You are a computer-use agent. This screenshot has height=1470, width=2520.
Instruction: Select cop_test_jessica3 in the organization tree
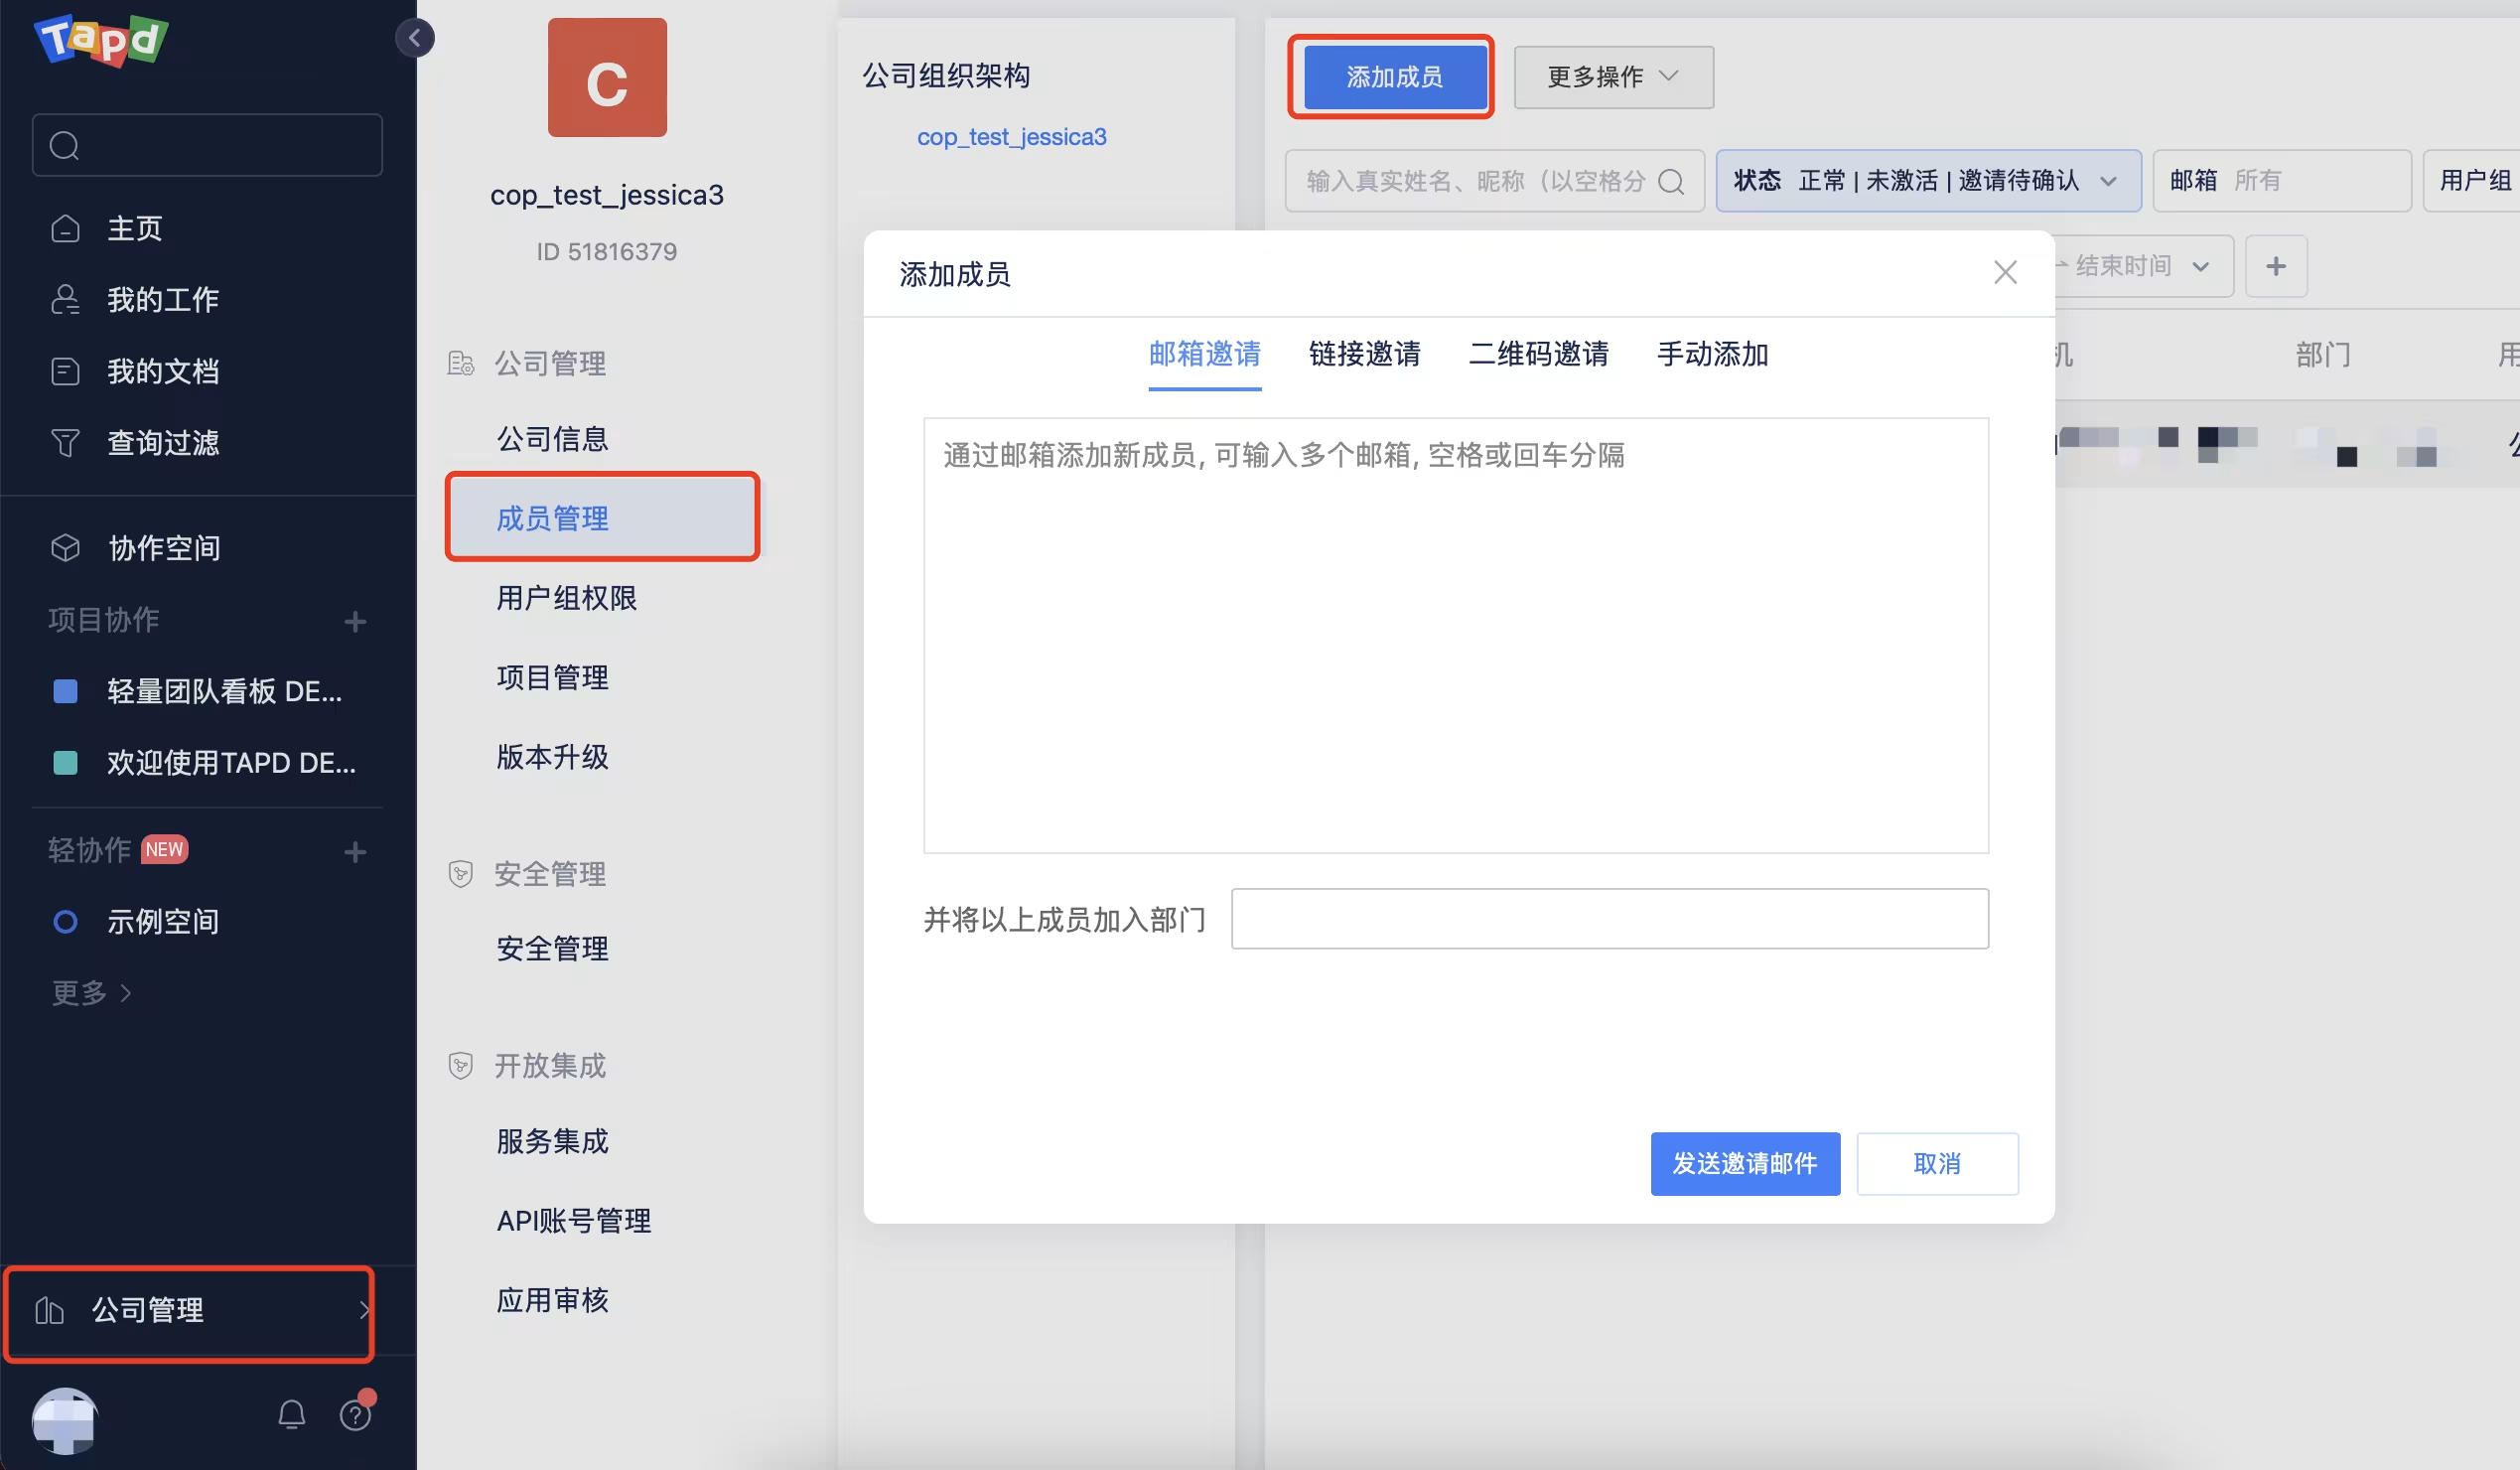click(x=1012, y=137)
